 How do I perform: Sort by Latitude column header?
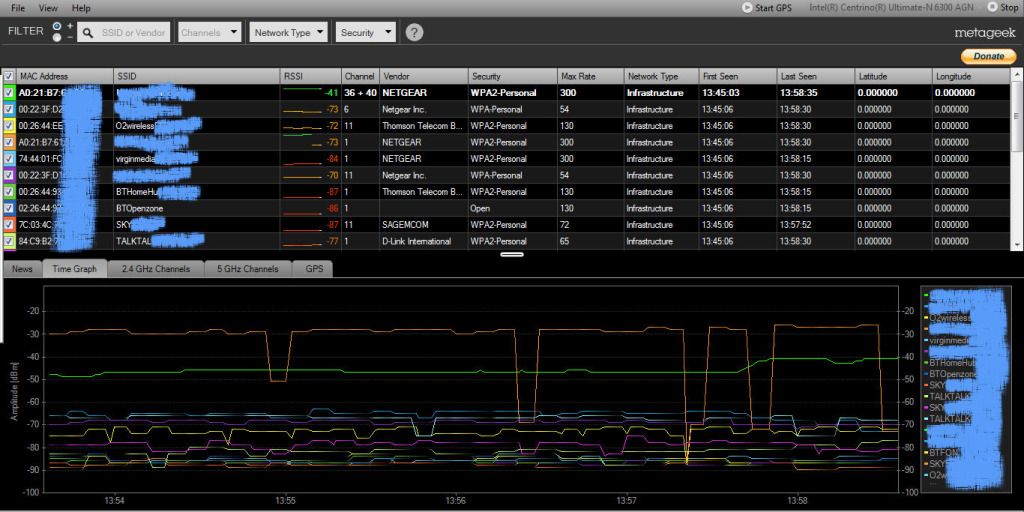click(x=892, y=76)
